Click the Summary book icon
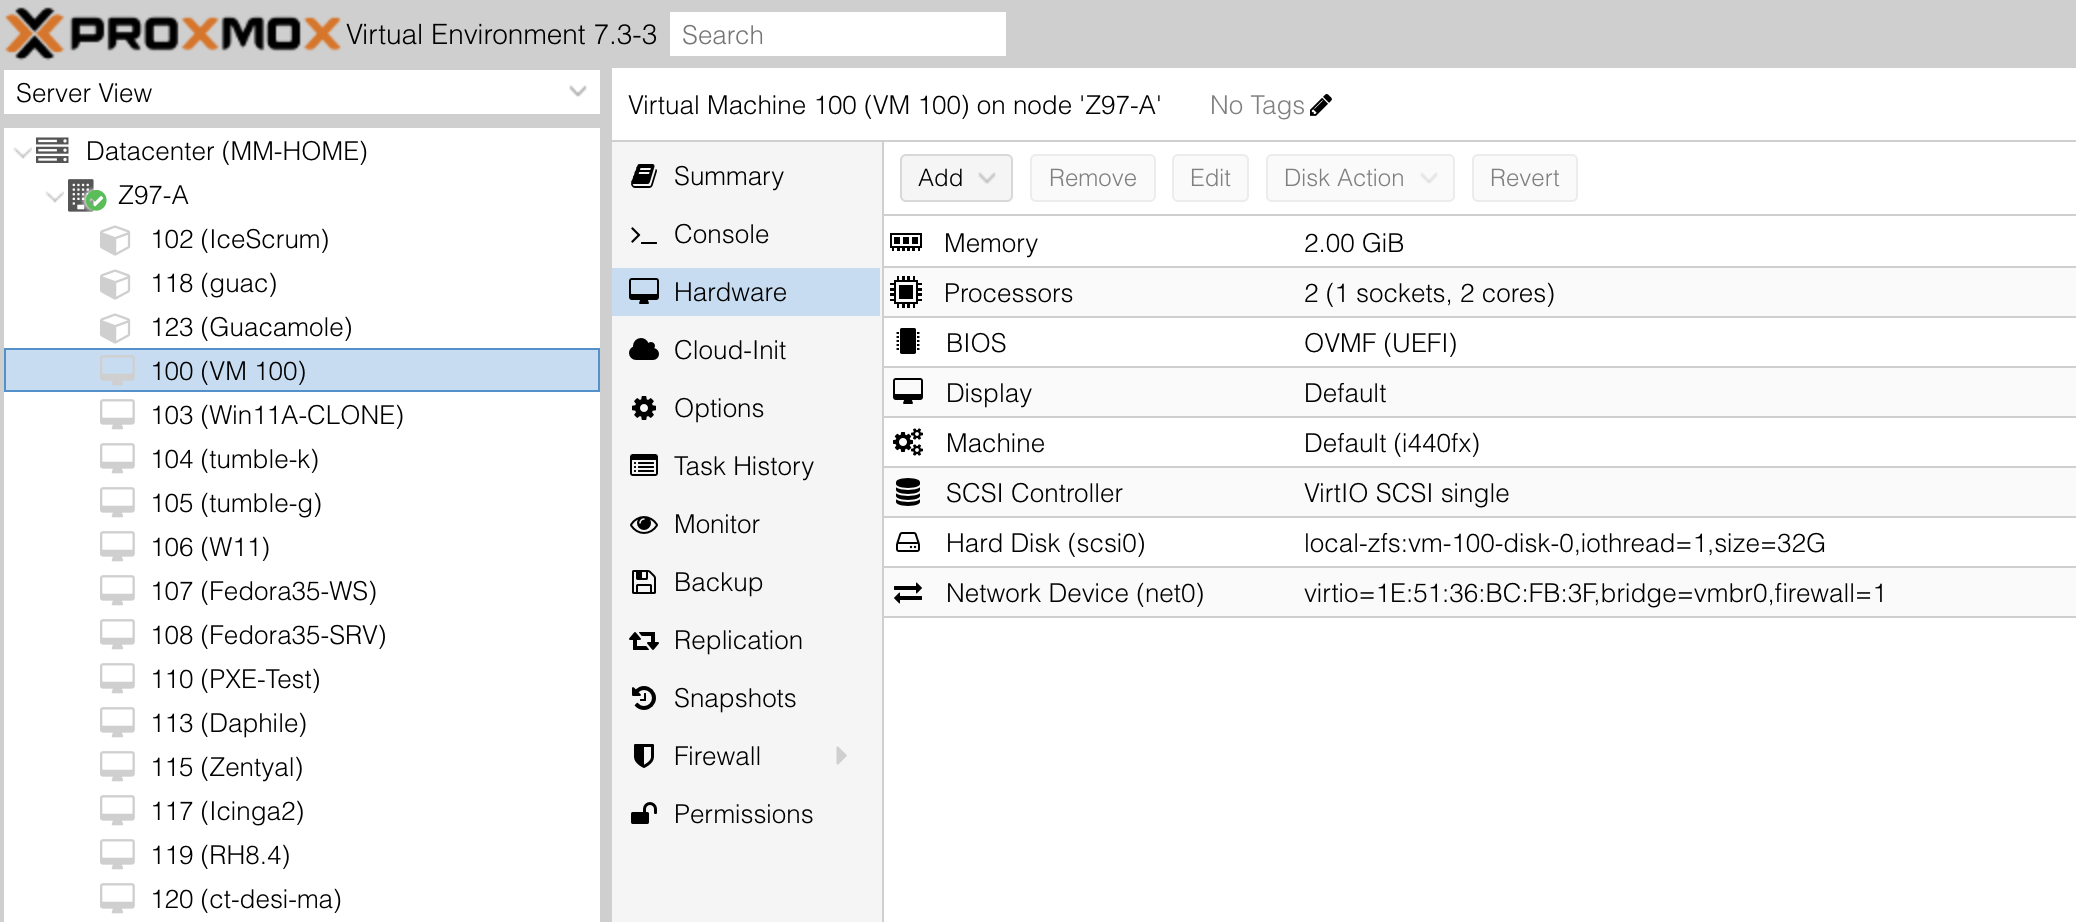This screenshot has width=2076, height=922. click(644, 176)
